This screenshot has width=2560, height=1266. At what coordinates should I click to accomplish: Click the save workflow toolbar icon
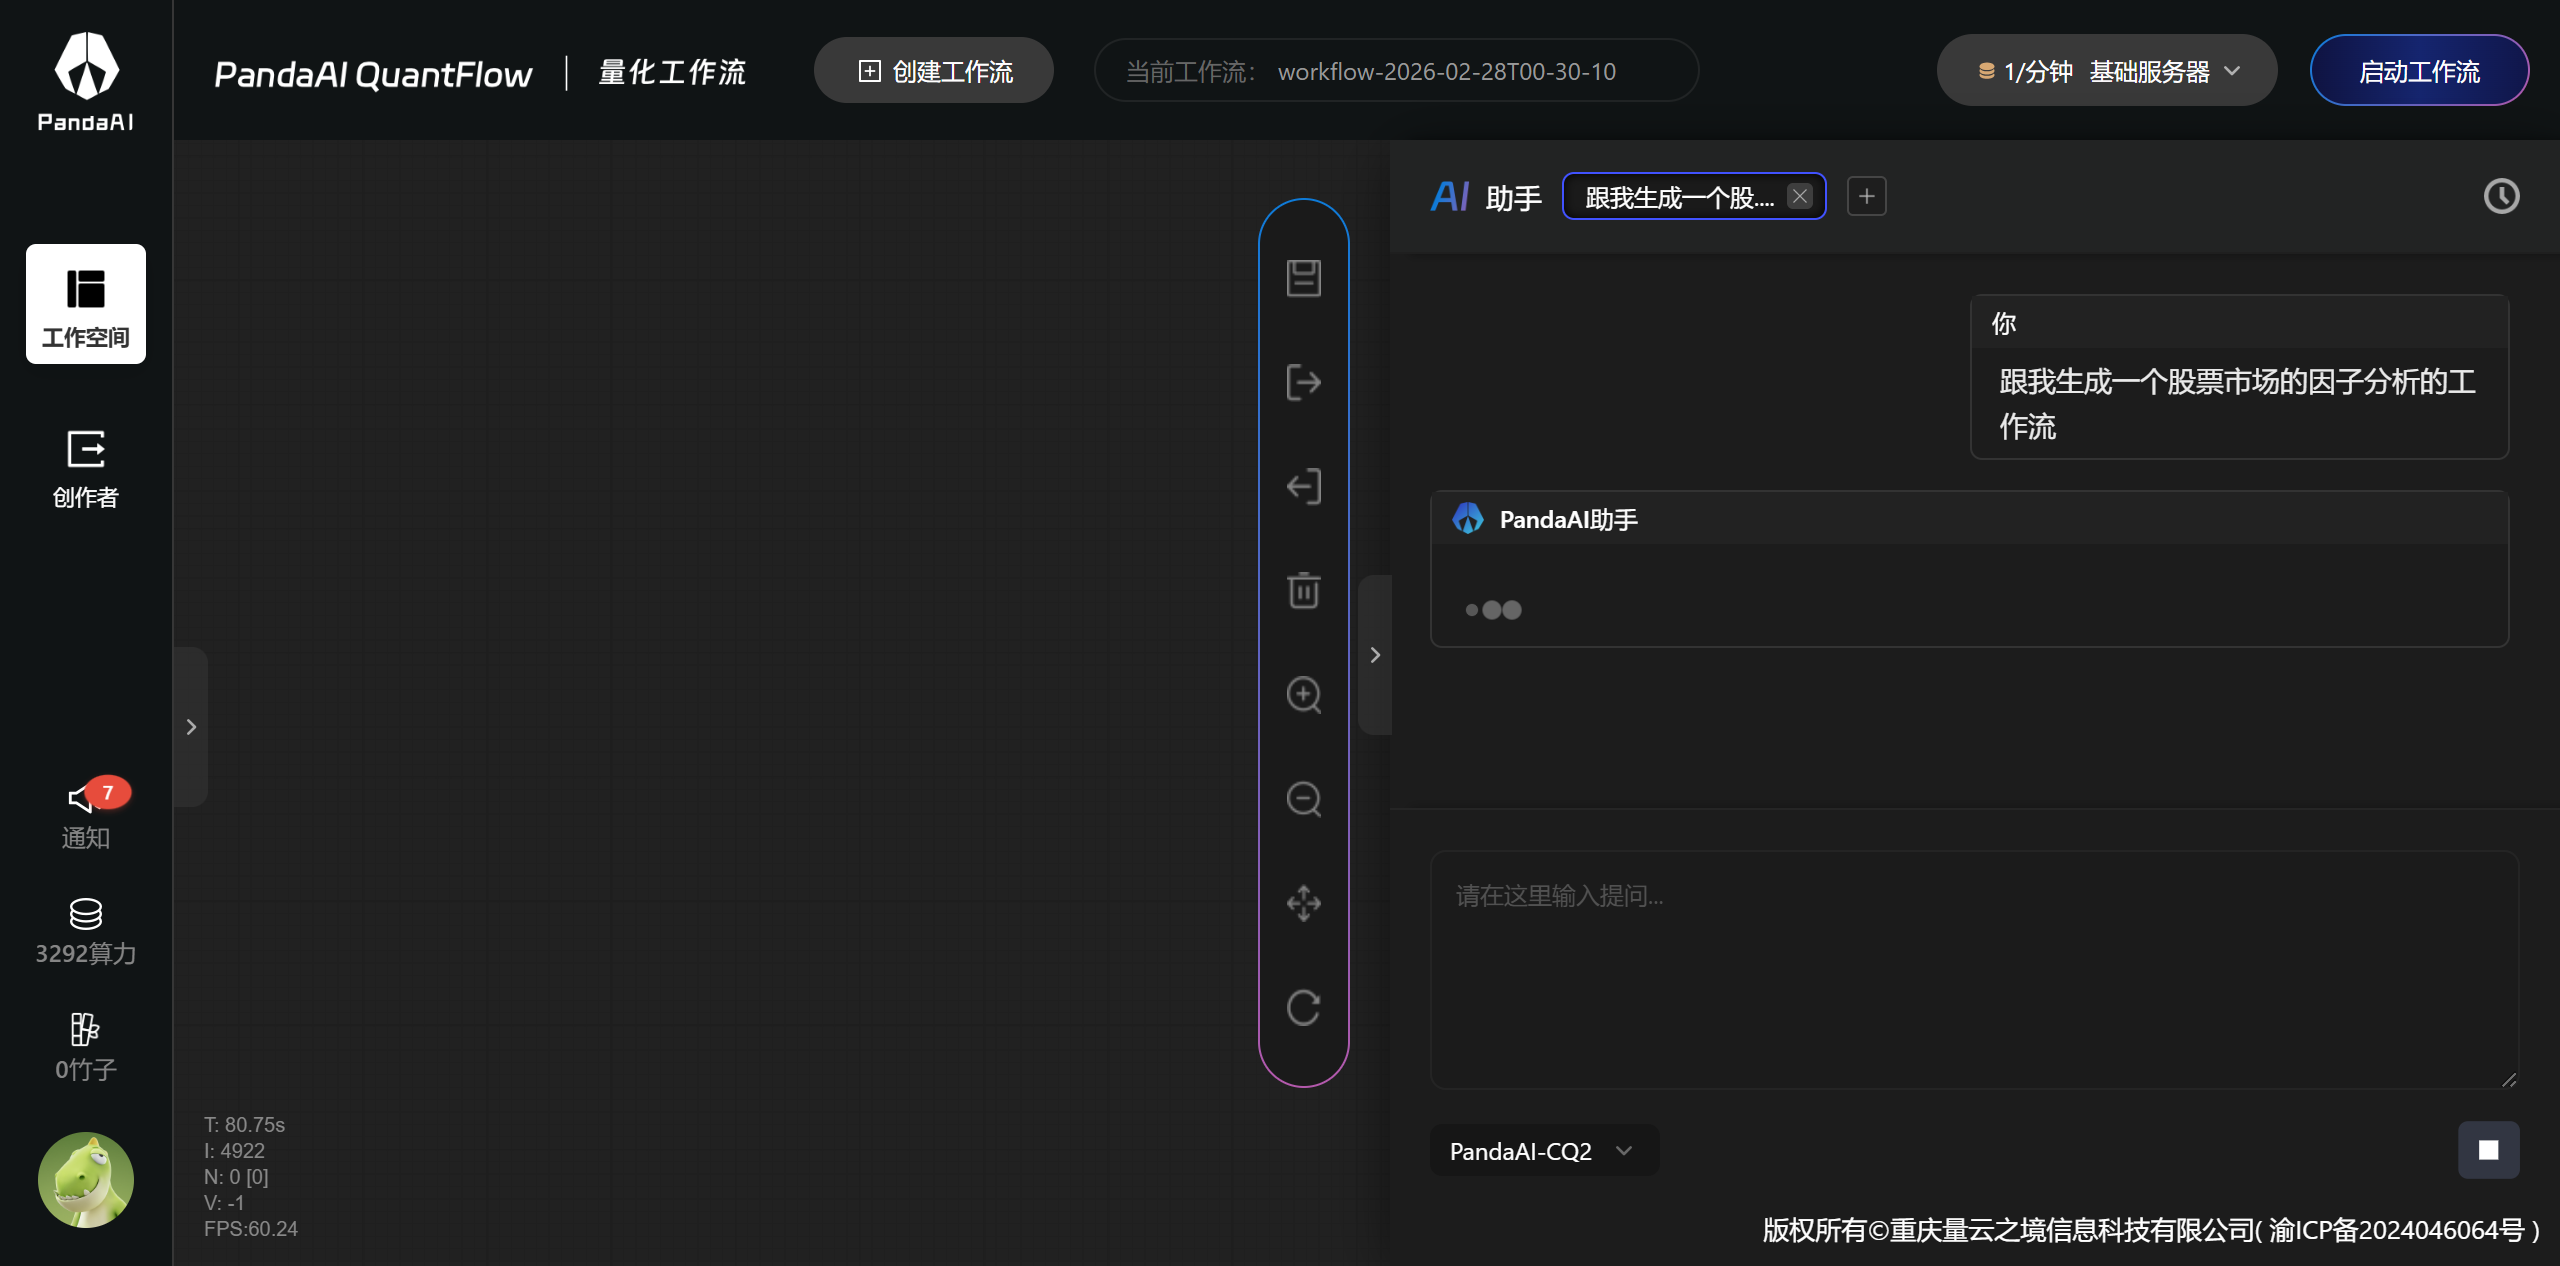click(x=1304, y=278)
